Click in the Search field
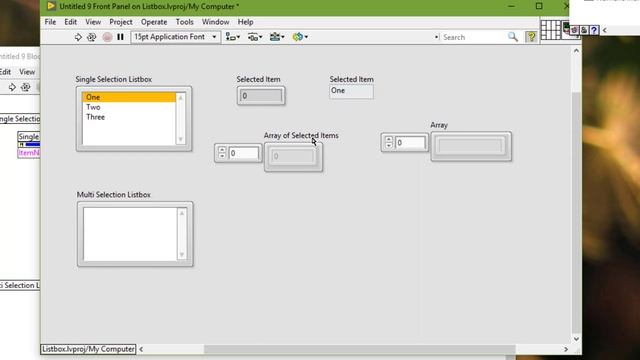Screen dimensions: 640x360 click(x=473, y=37)
